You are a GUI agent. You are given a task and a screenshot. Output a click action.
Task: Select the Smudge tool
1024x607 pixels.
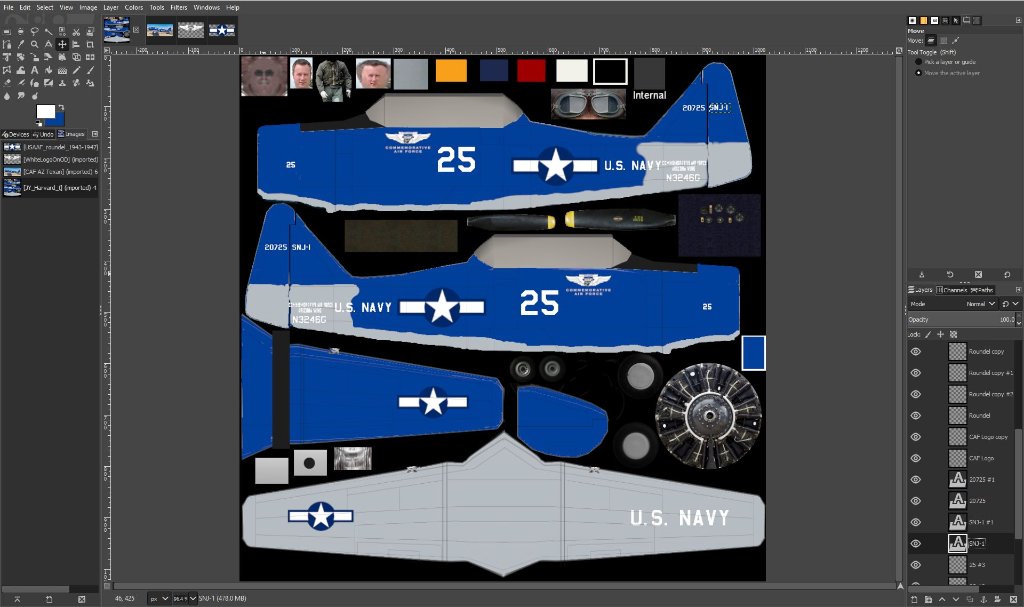tap(21, 95)
